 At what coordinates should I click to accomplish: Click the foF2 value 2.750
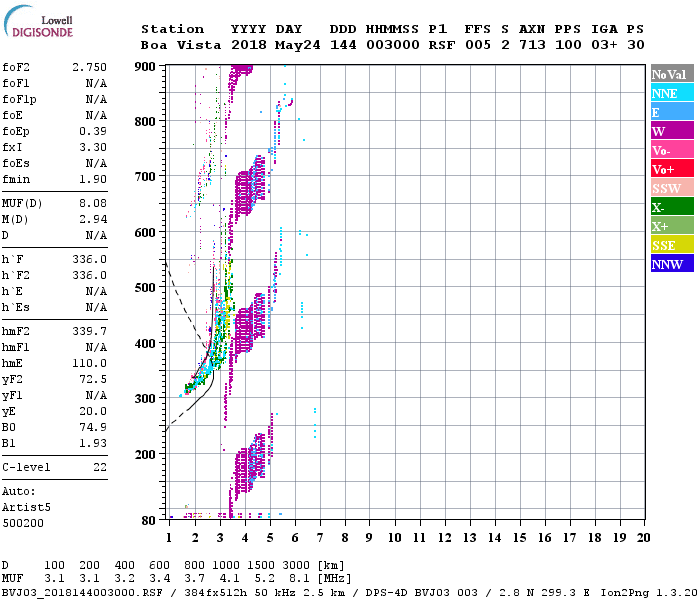point(90,67)
